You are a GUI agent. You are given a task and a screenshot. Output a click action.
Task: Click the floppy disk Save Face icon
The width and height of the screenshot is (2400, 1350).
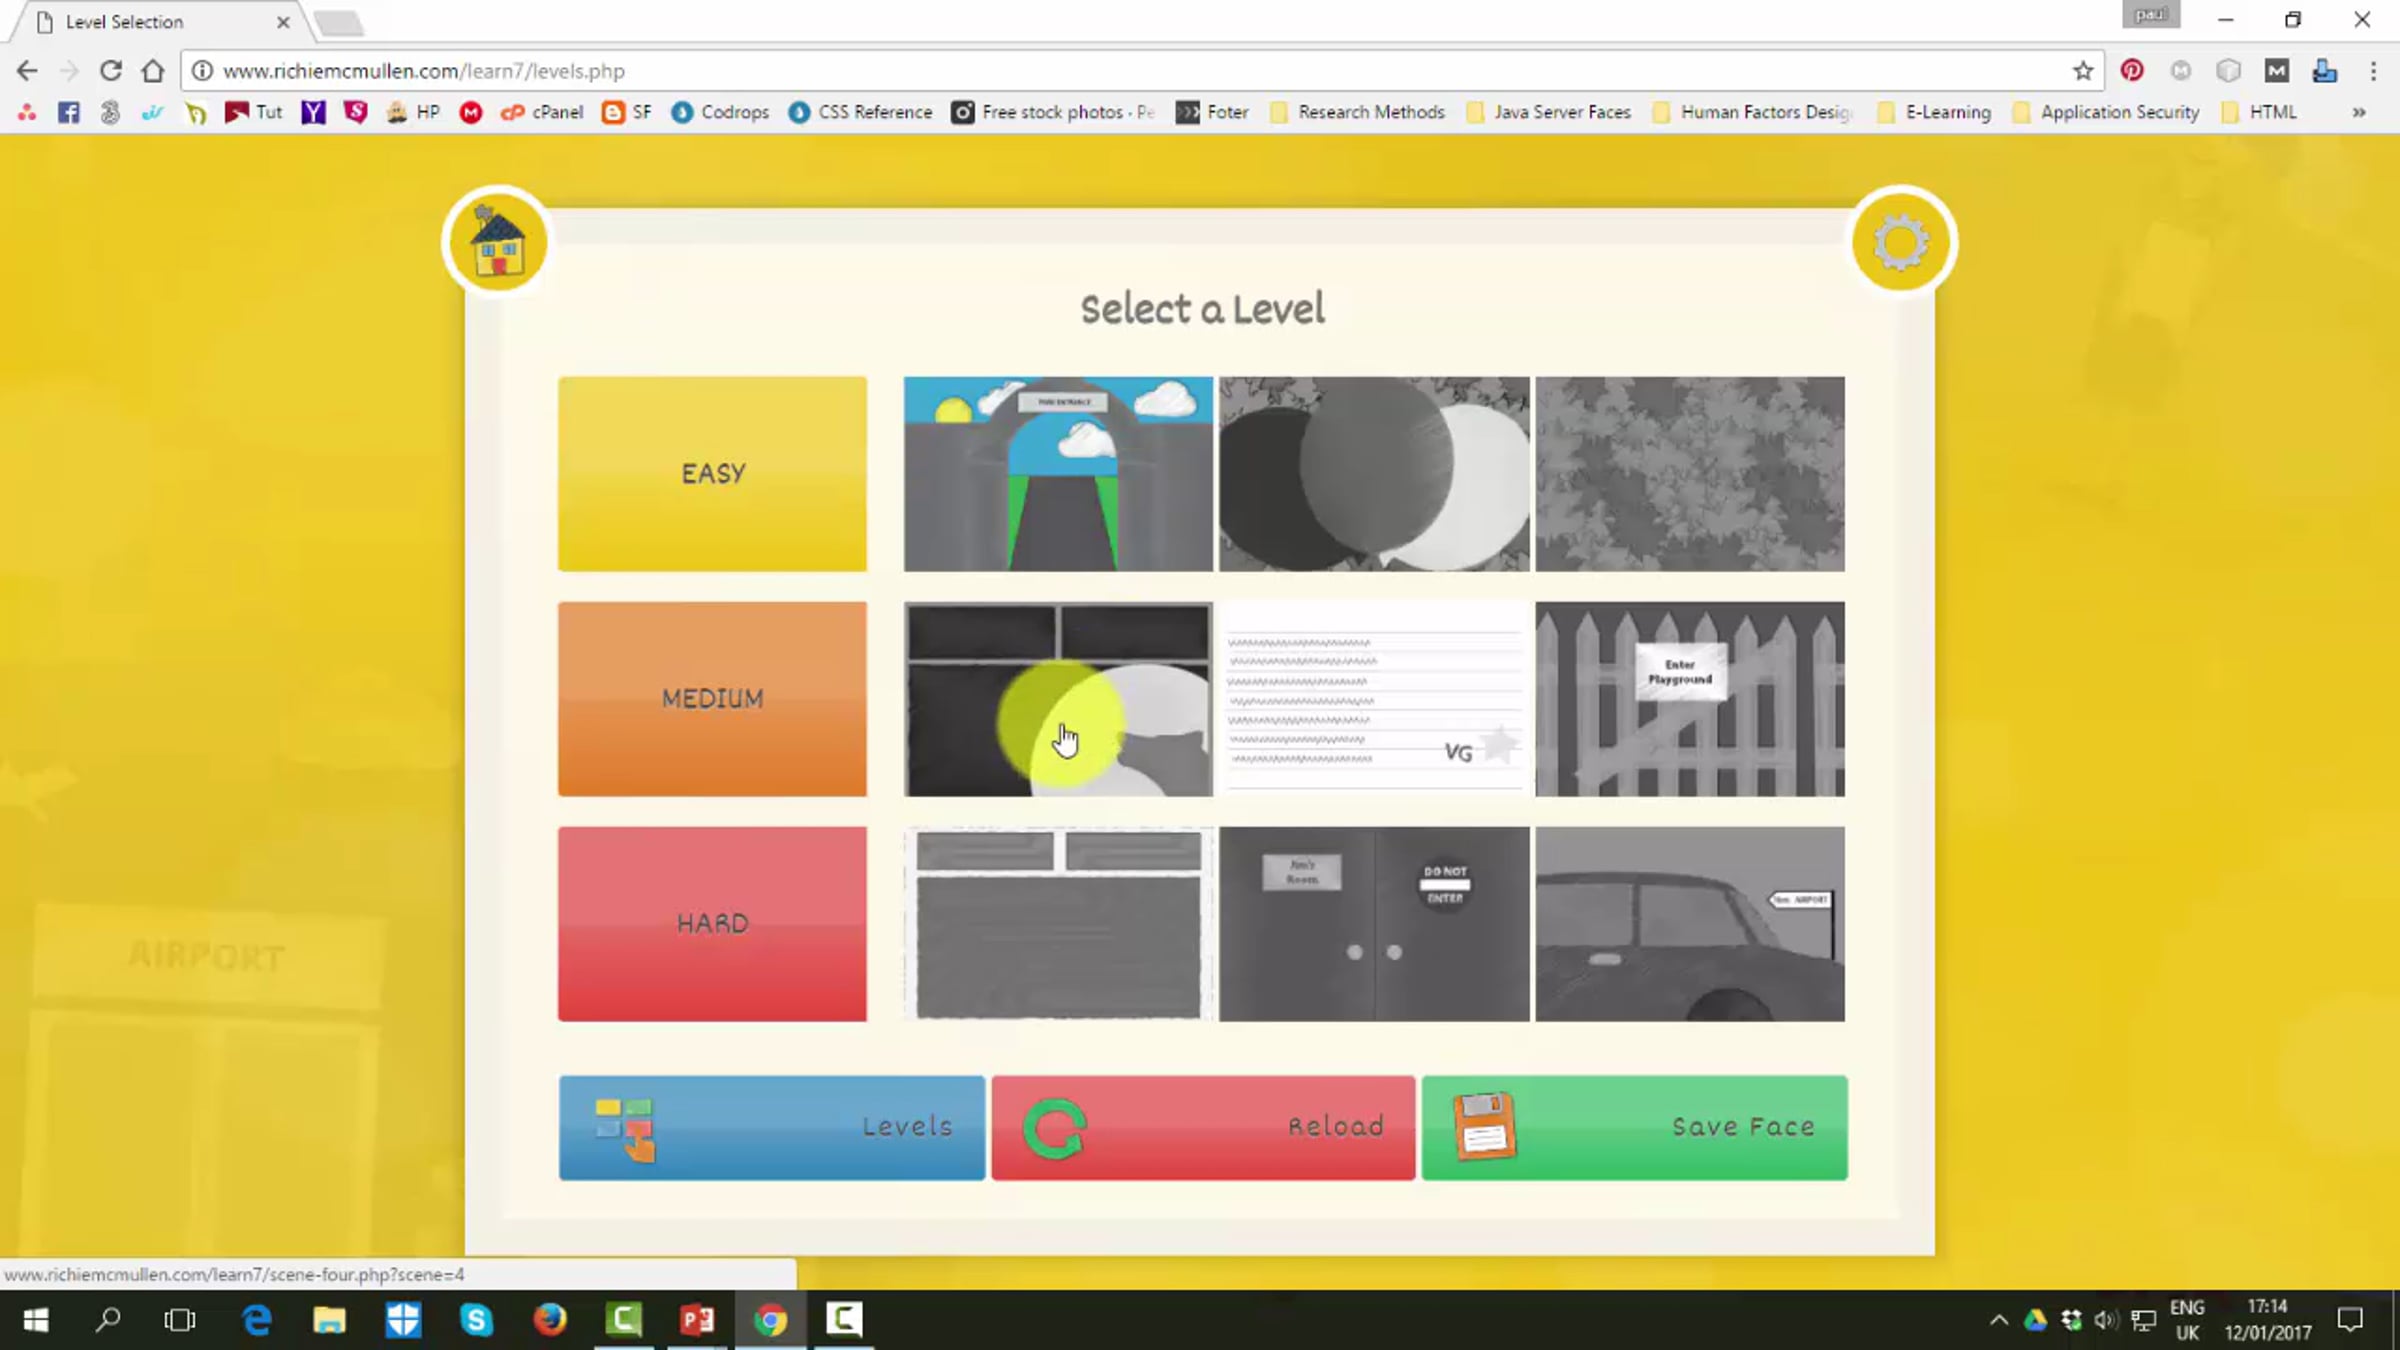(x=1484, y=1127)
